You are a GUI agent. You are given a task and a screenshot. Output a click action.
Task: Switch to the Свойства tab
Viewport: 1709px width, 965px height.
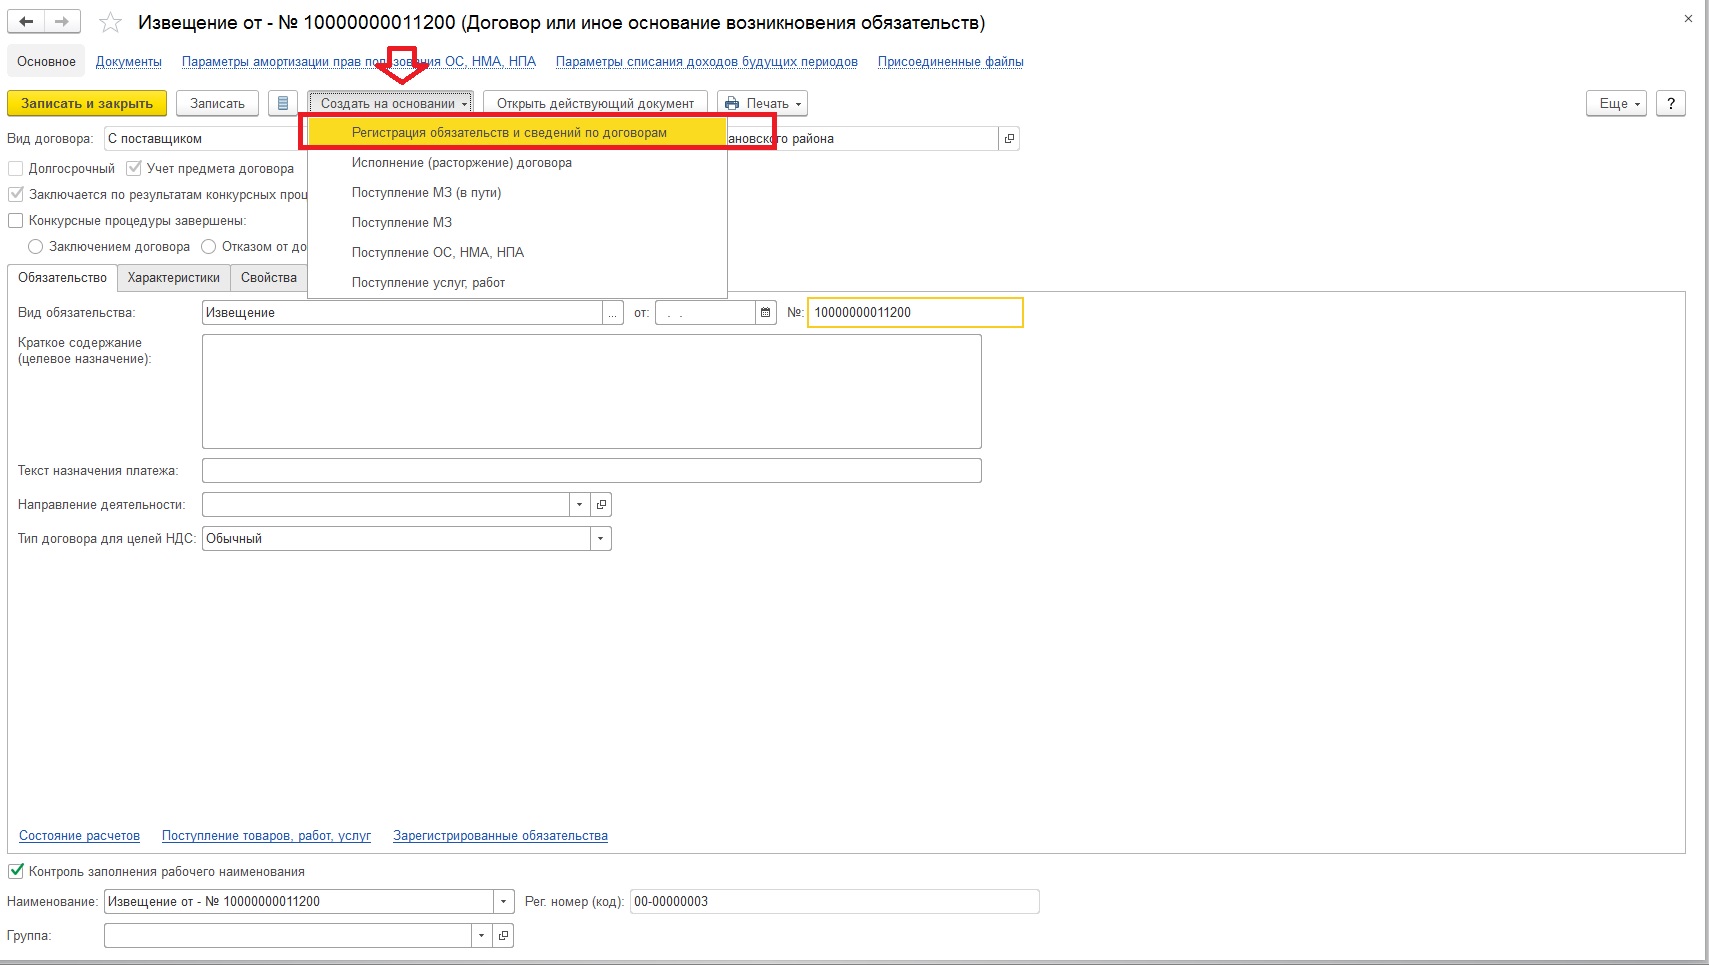(269, 278)
